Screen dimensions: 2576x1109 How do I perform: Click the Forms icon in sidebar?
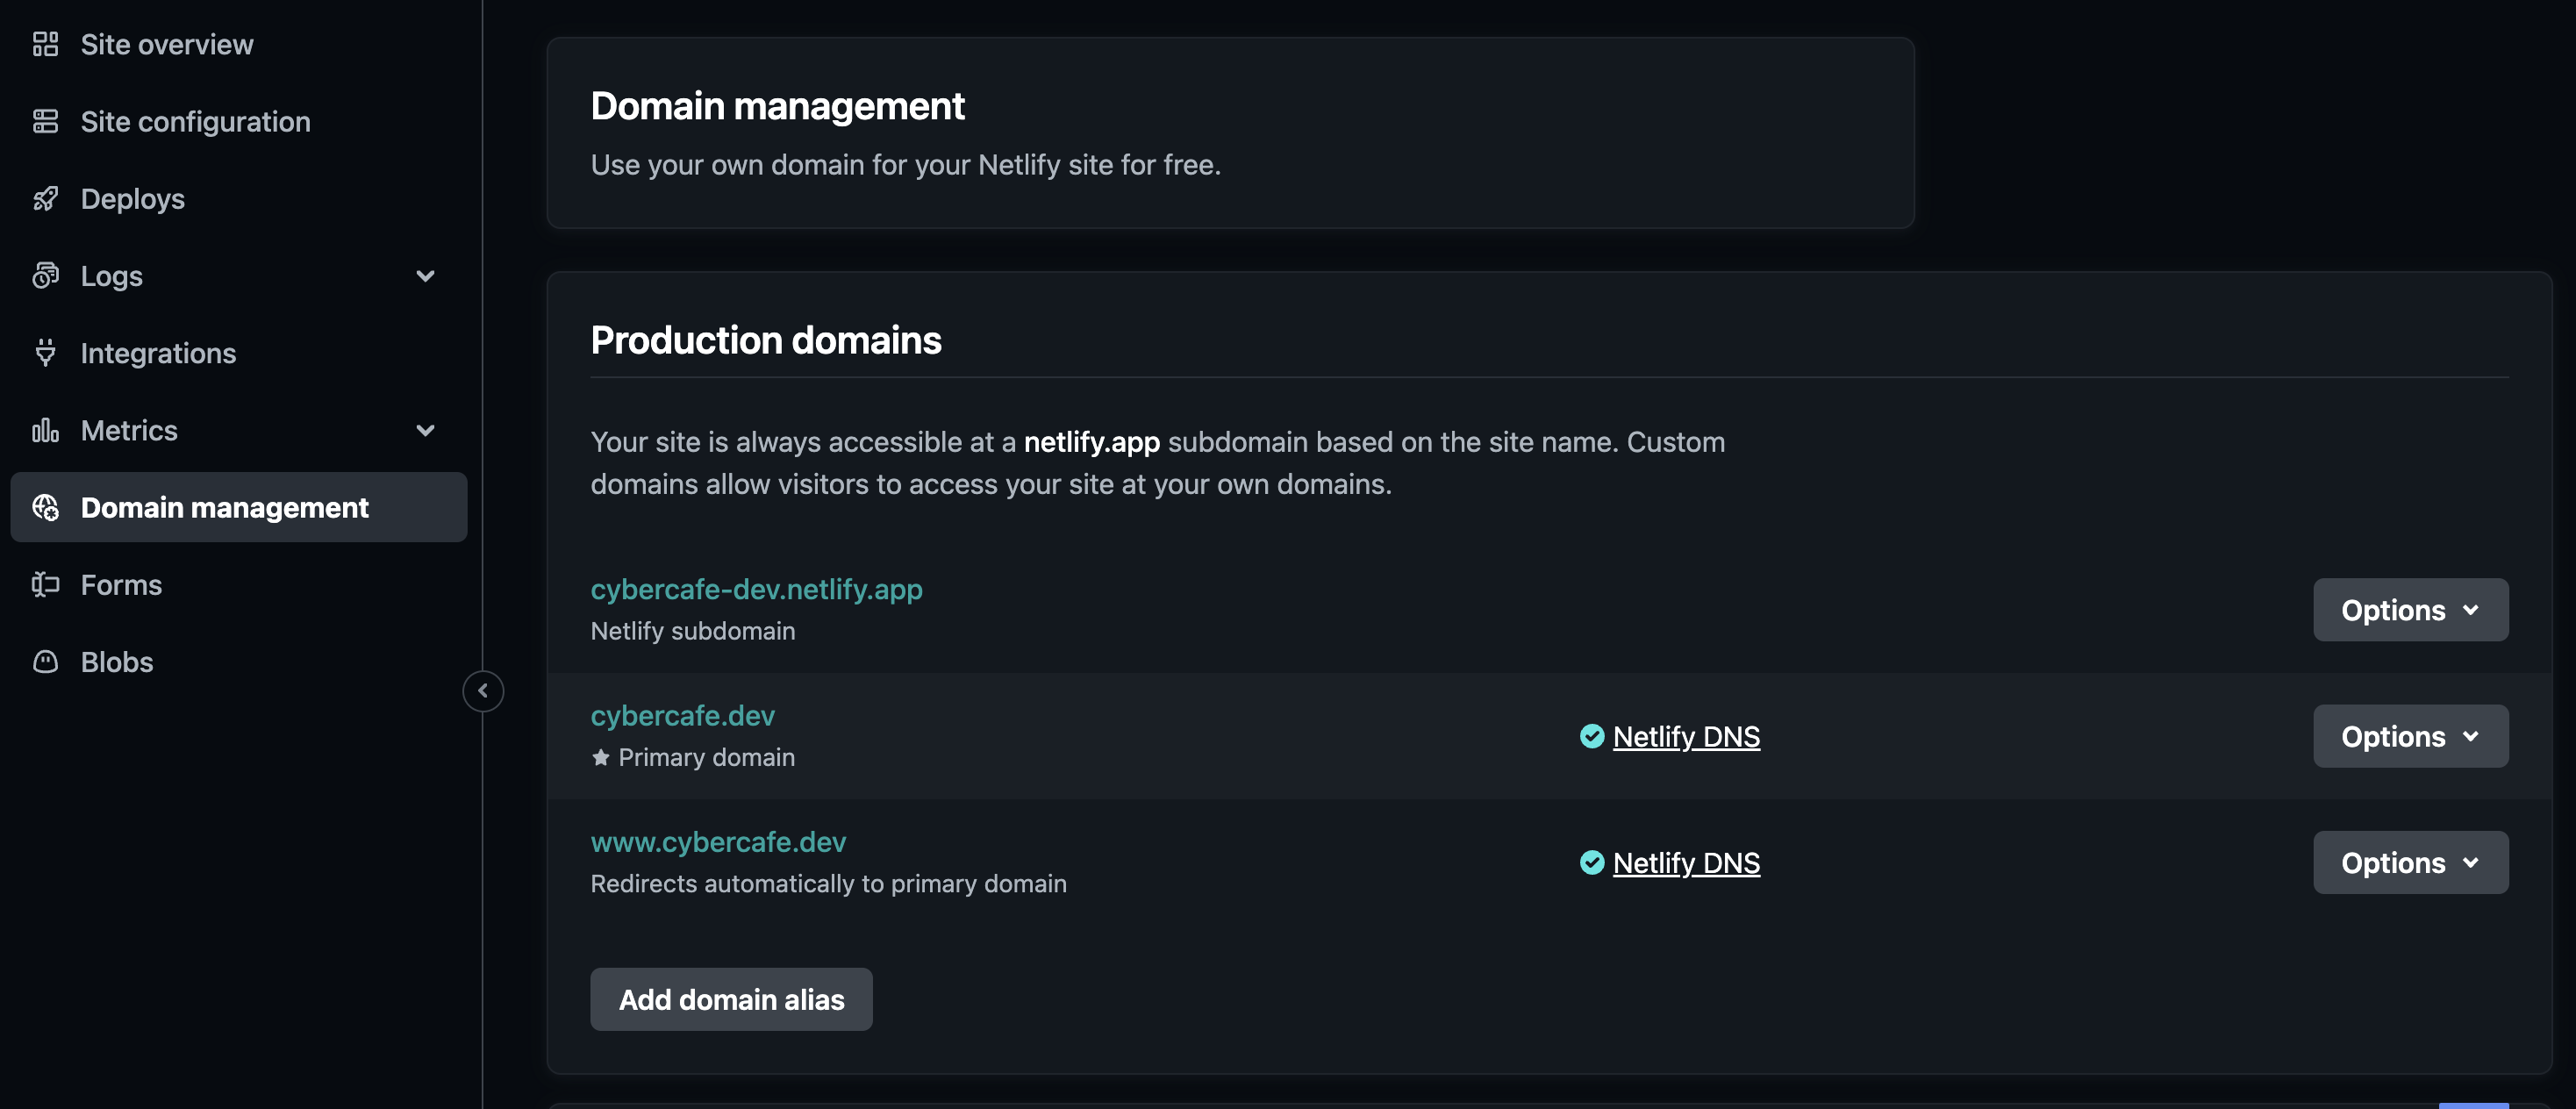pyautogui.click(x=45, y=584)
